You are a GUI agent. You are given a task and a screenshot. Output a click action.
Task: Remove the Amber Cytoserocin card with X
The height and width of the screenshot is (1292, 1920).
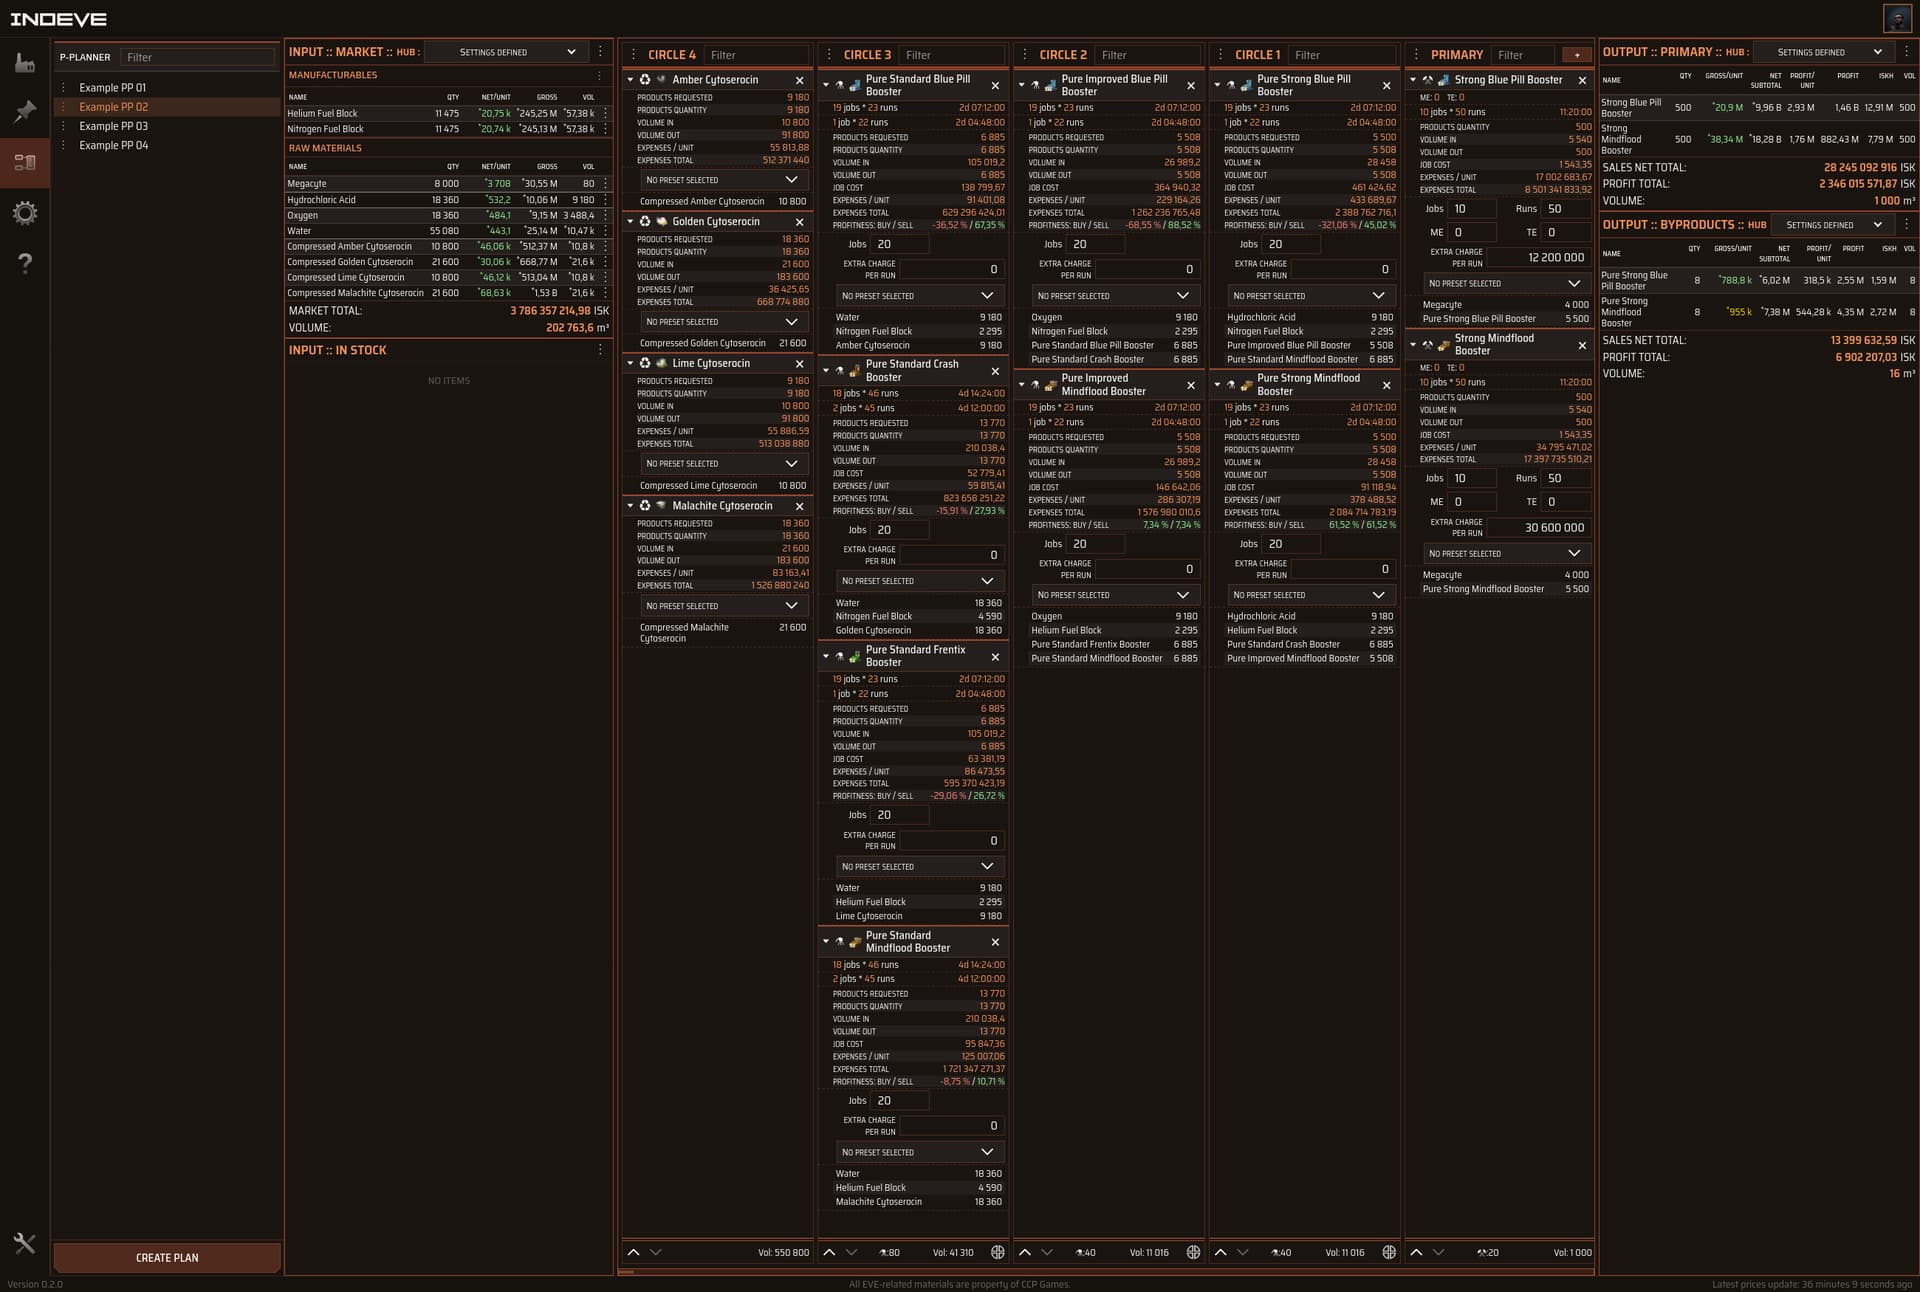(800, 80)
